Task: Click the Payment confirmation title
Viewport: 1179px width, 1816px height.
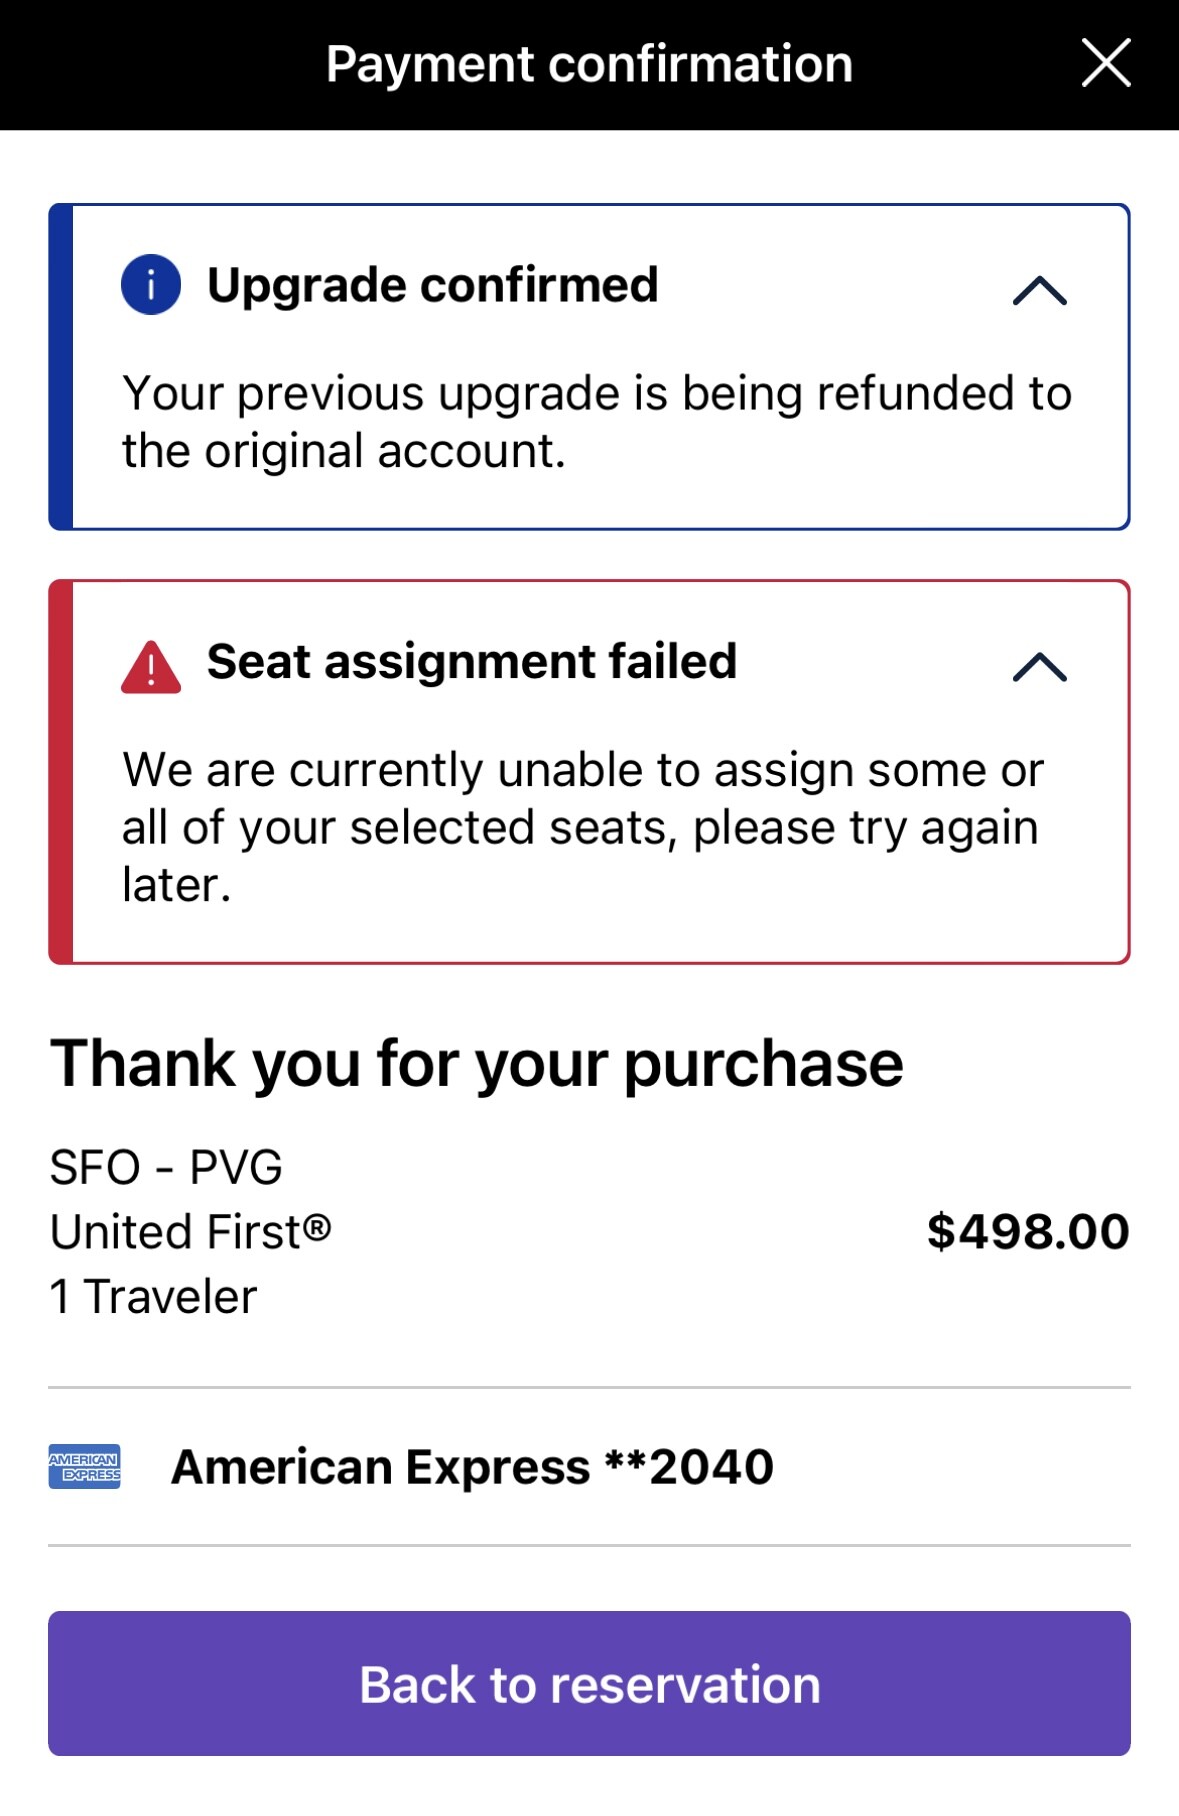Action: [x=589, y=64]
